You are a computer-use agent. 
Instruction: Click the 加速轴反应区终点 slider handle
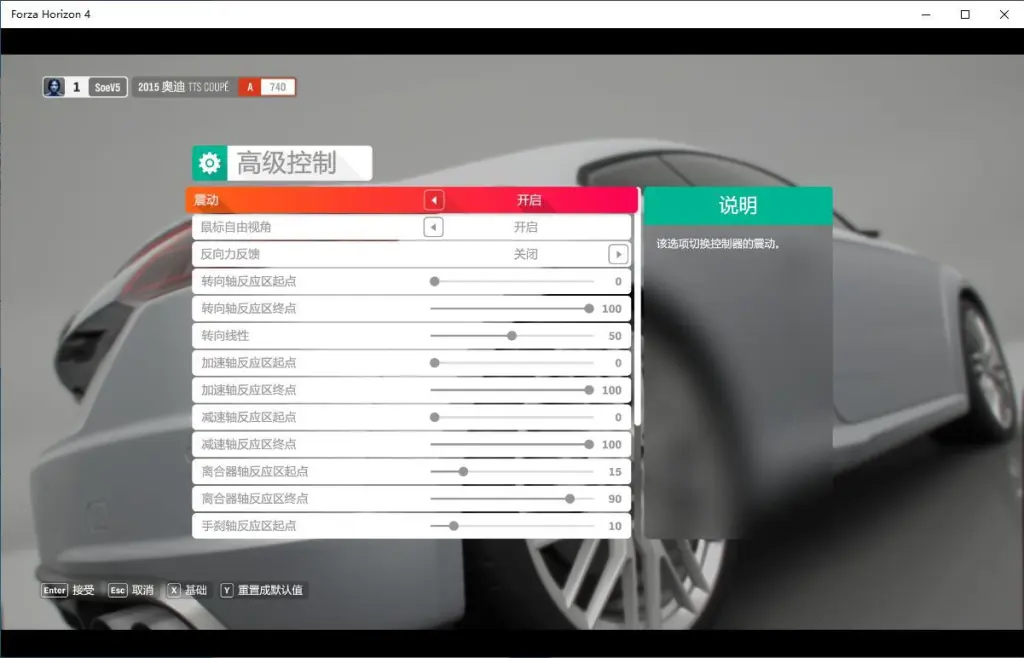pos(589,390)
